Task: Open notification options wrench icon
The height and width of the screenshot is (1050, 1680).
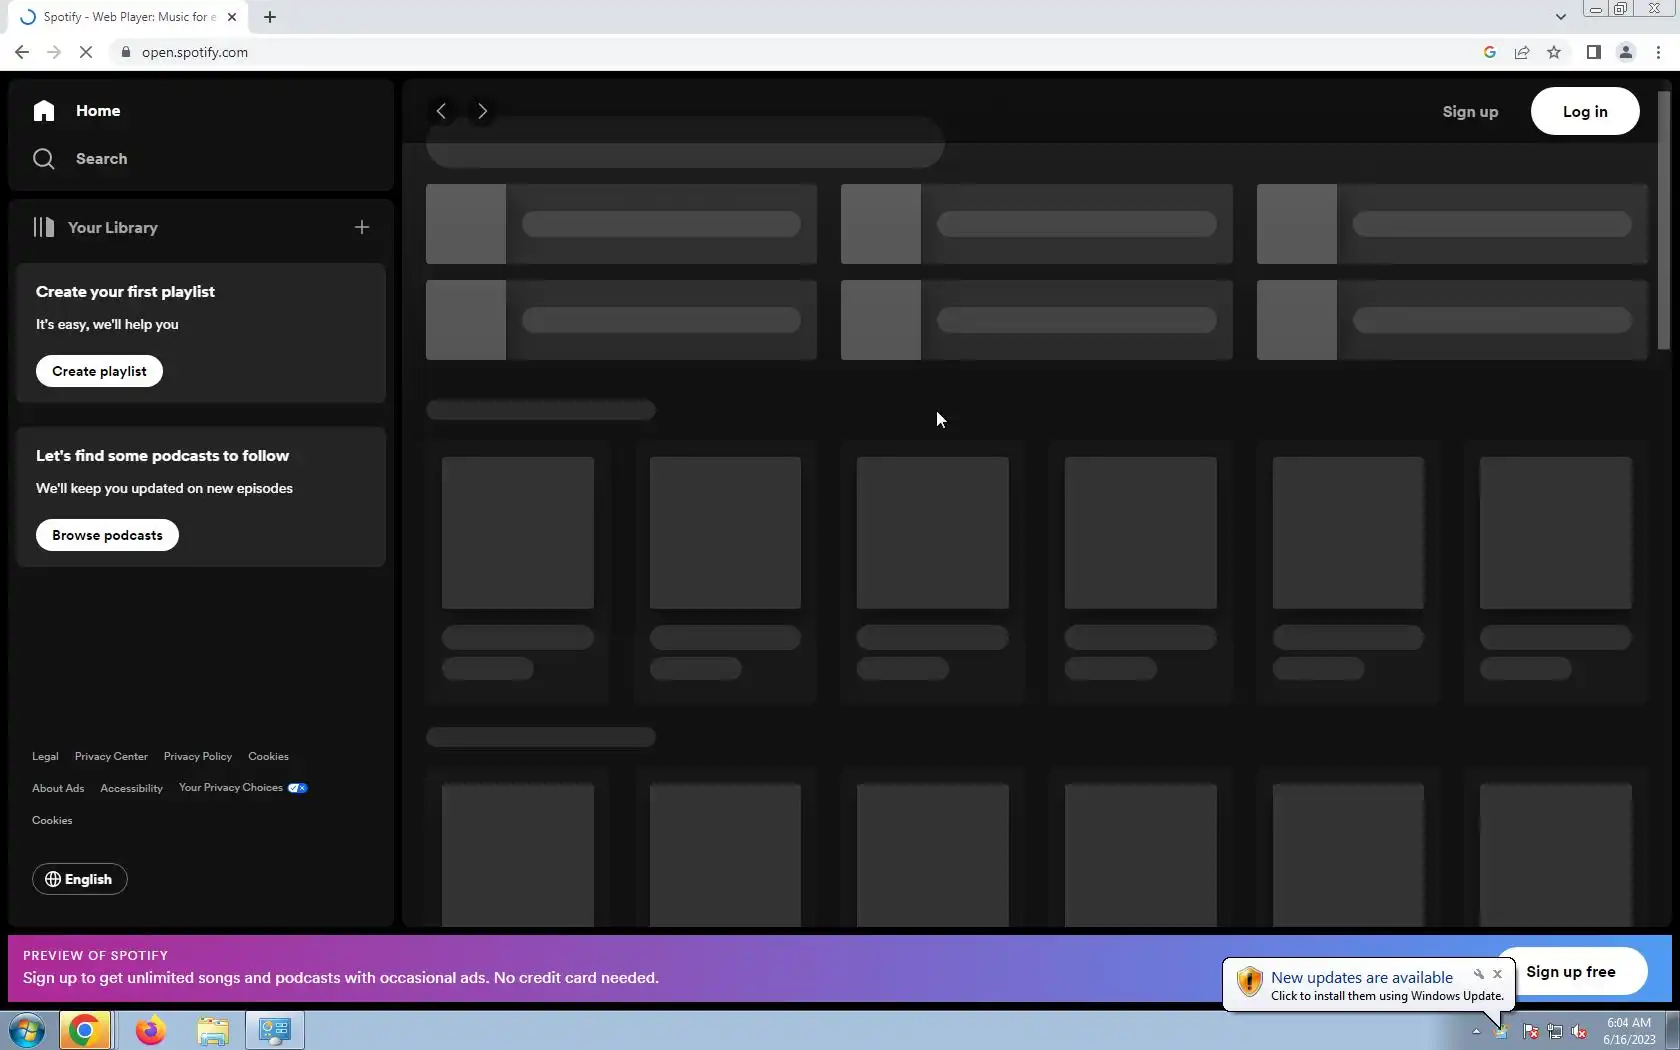Action: (1479, 974)
